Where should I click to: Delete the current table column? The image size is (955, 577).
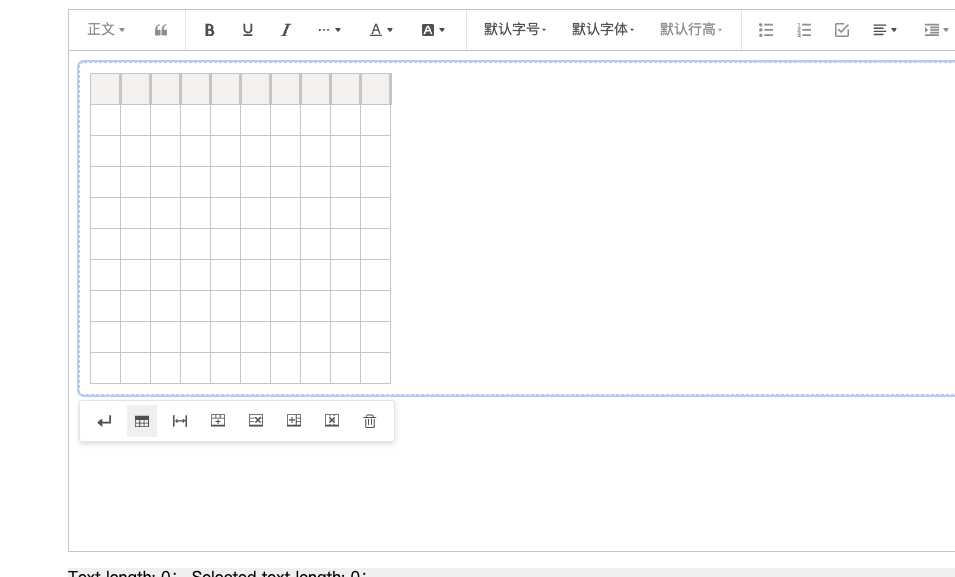pyautogui.click(x=332, y=421)
